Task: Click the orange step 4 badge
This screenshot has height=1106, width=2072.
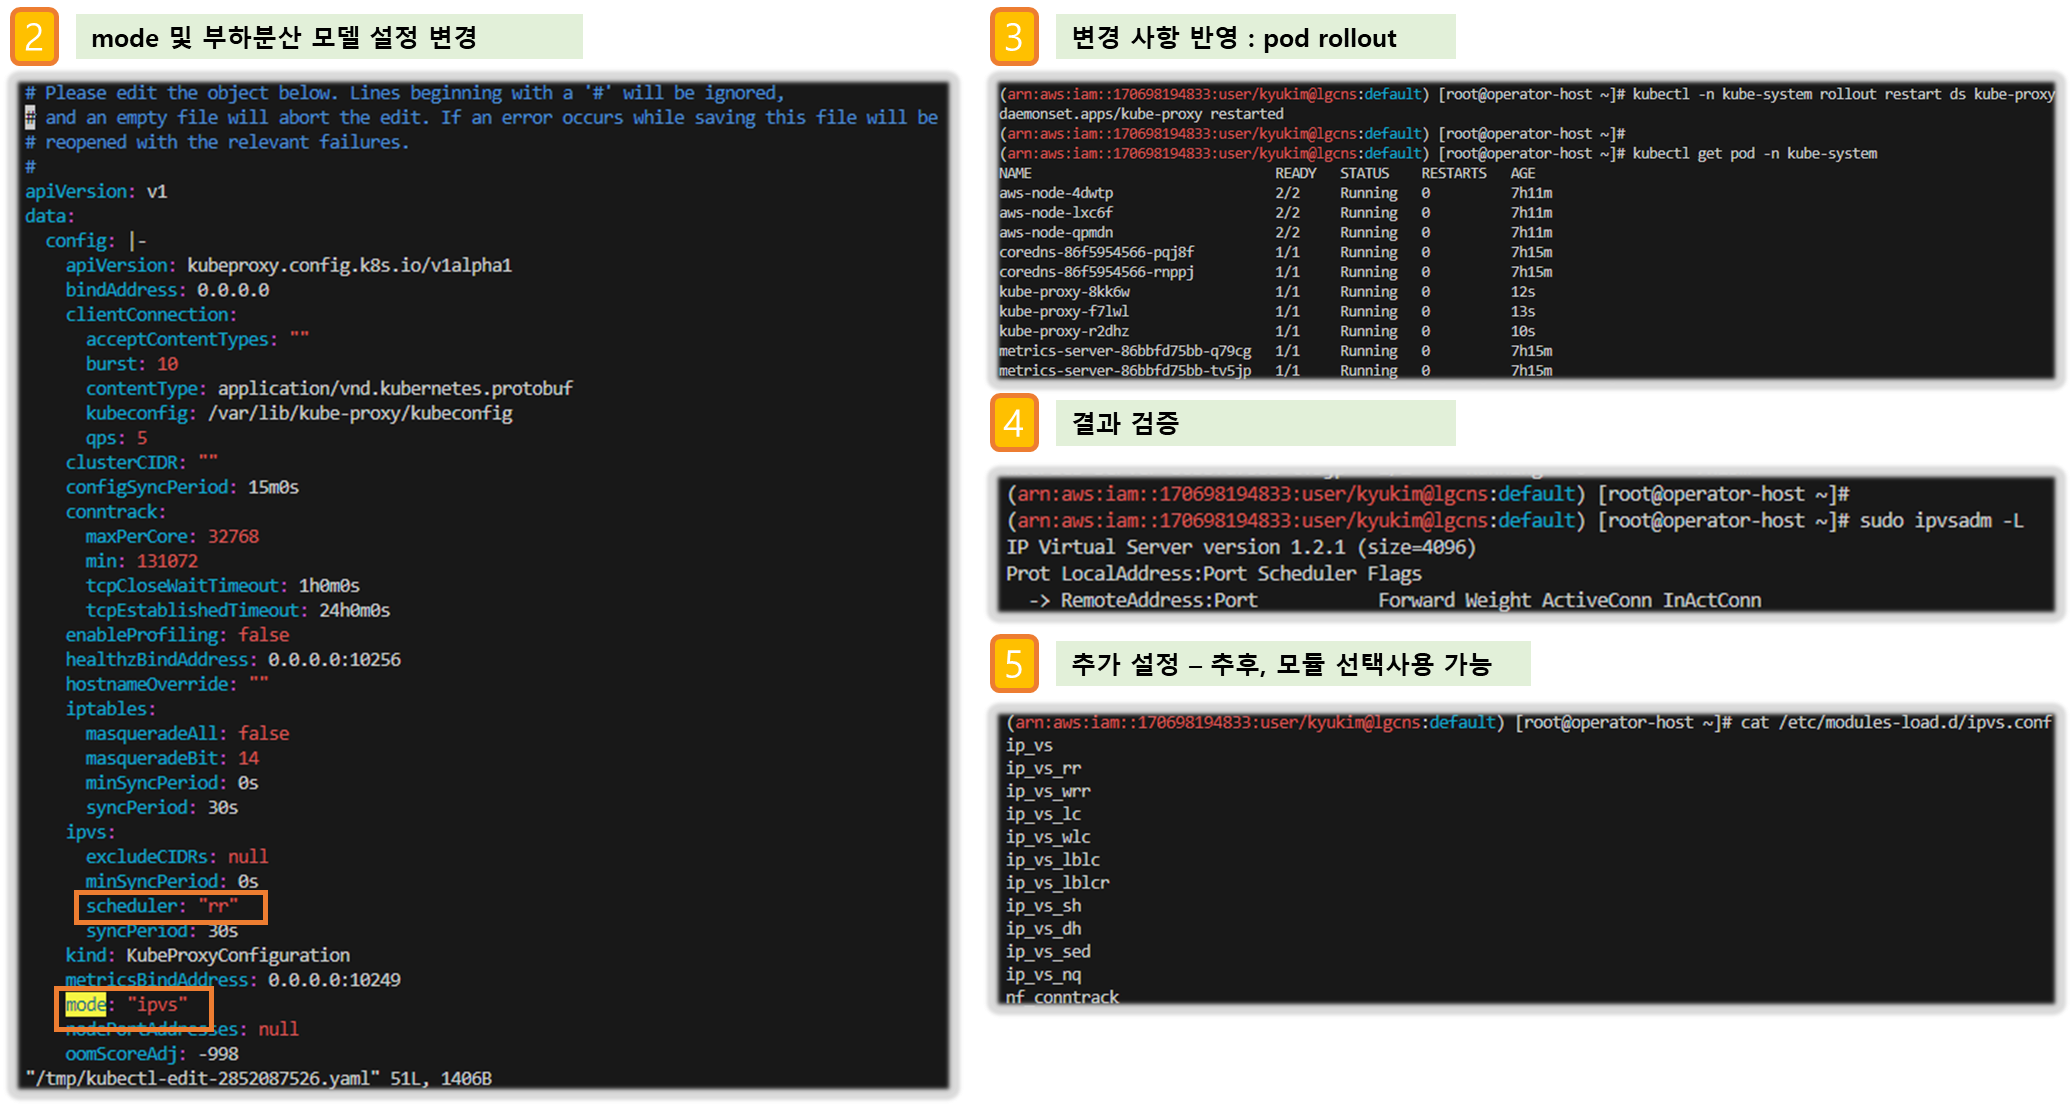Action: [1013, 423]
